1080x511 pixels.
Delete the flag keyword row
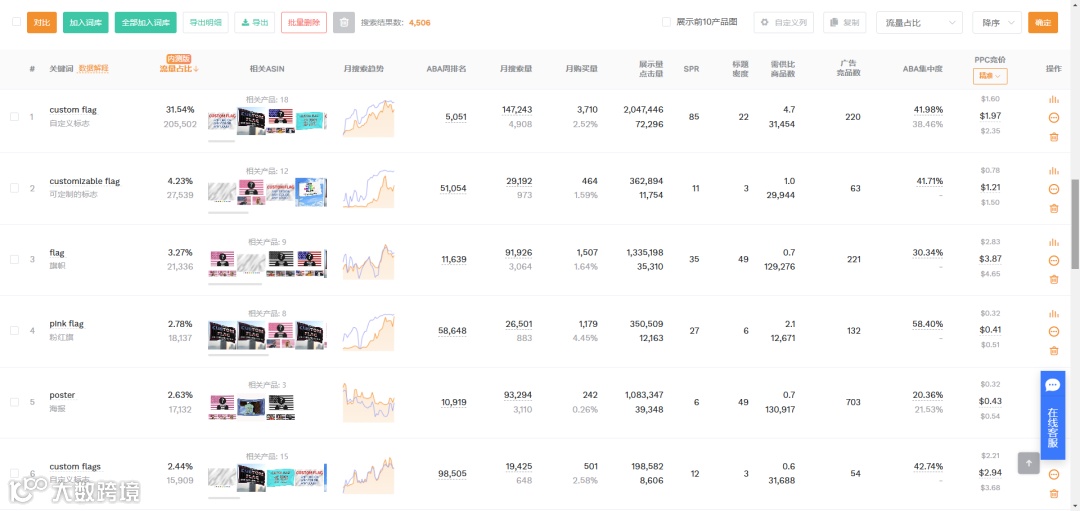[x=1053, y=280]
